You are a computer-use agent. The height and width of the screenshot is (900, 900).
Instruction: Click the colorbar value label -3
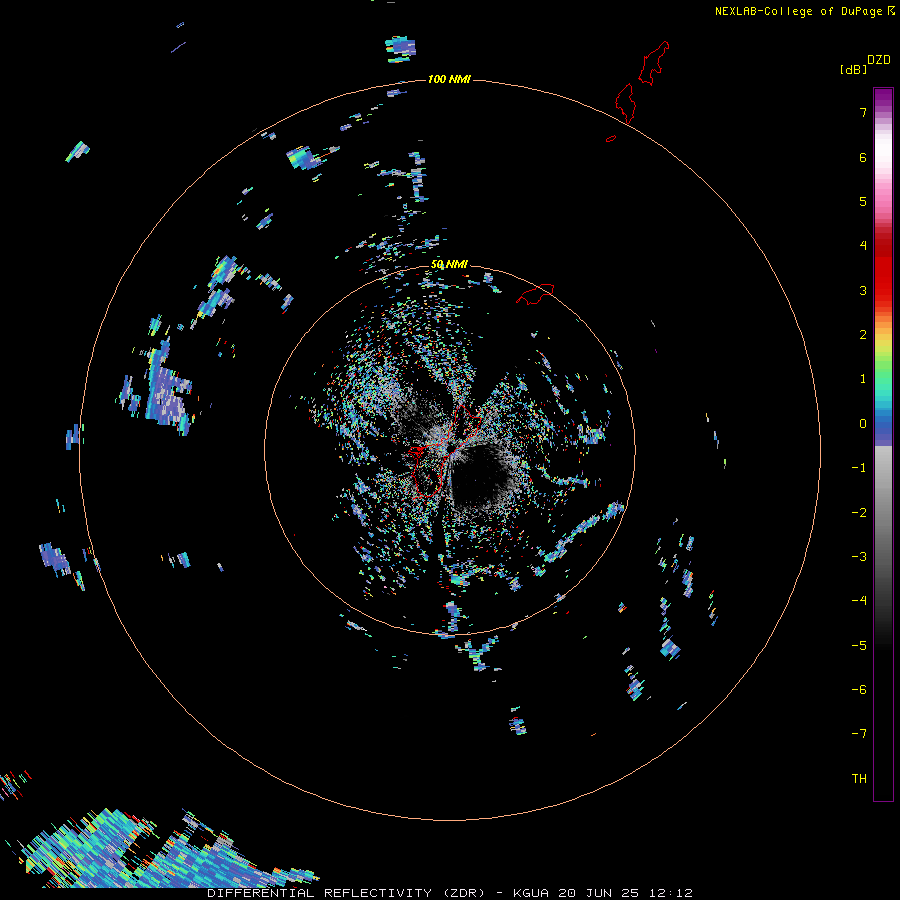point(859,557)
